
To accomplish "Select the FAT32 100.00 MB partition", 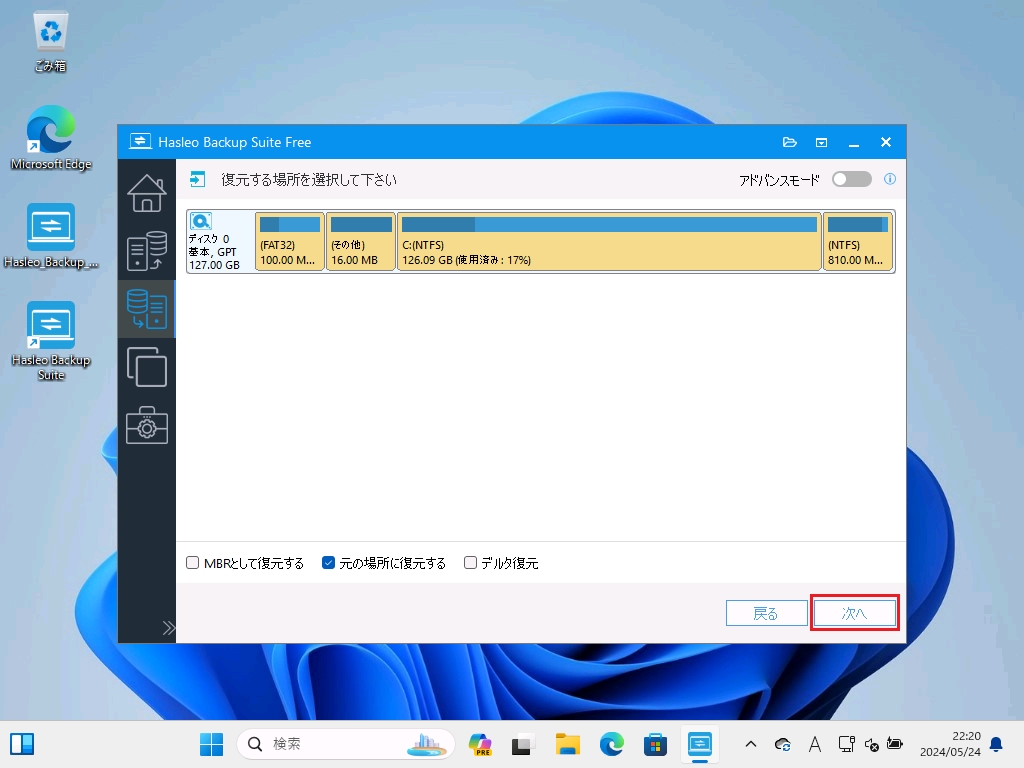I will (x=290, y=242).
